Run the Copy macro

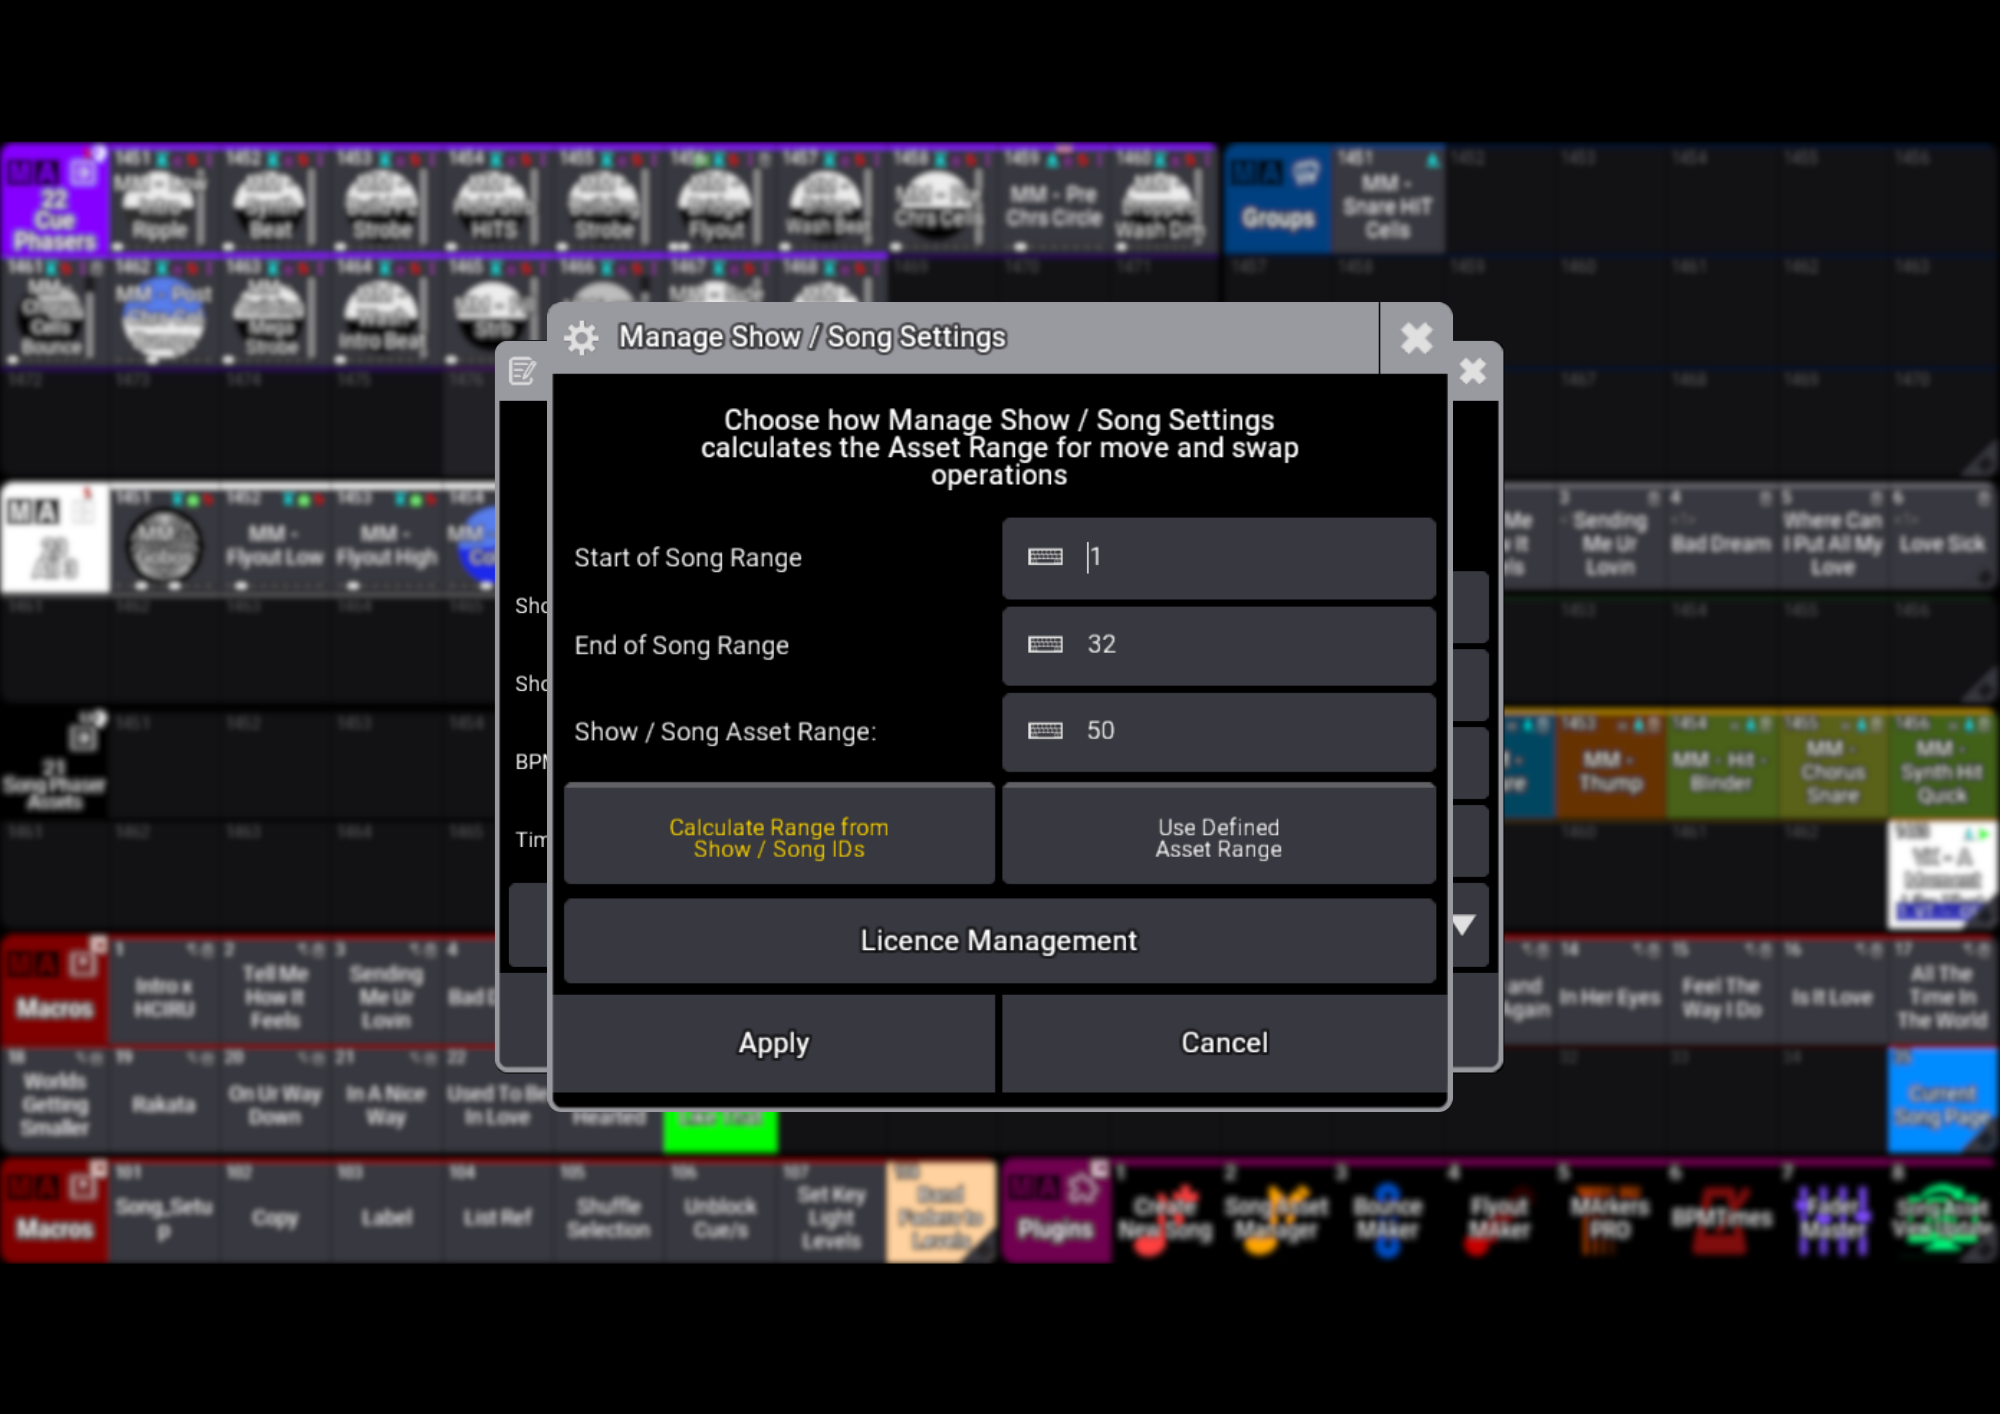274,1212
